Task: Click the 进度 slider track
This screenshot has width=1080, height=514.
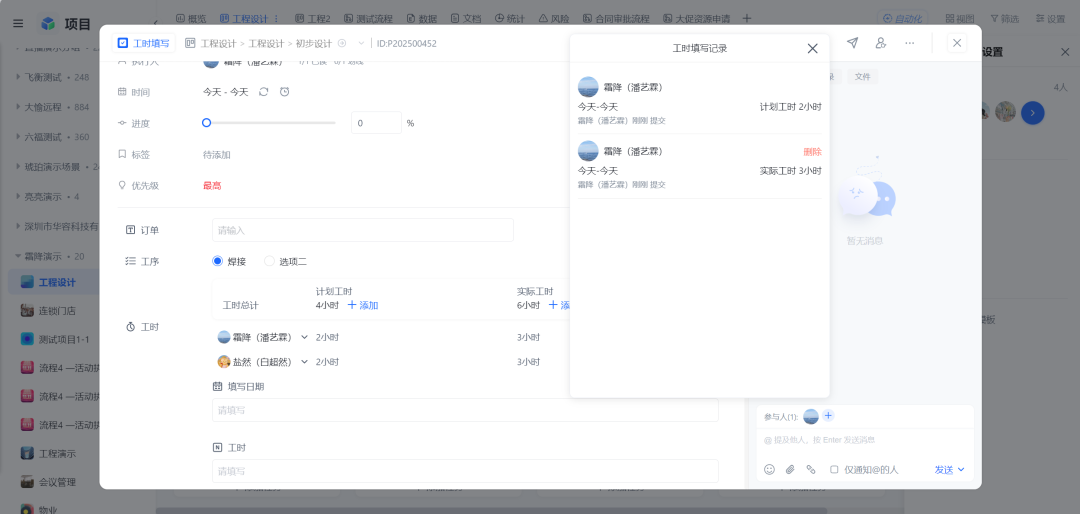Action: pyautogui.click(x=269, y=123)
